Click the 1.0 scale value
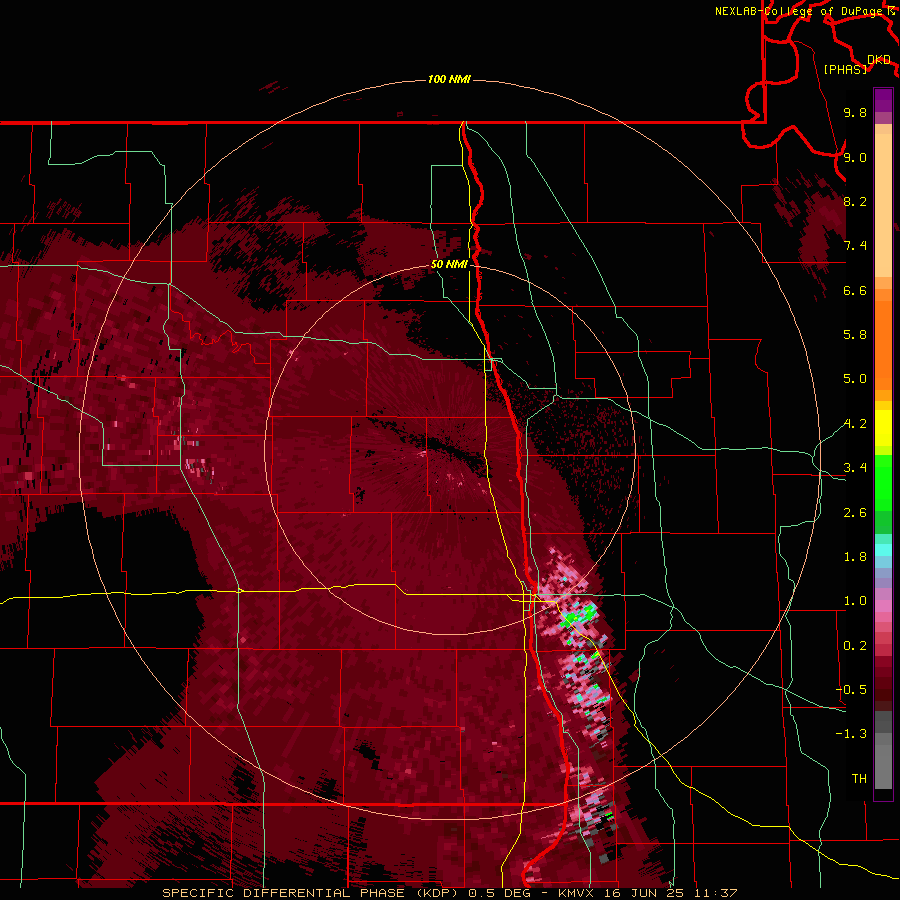 855,601
